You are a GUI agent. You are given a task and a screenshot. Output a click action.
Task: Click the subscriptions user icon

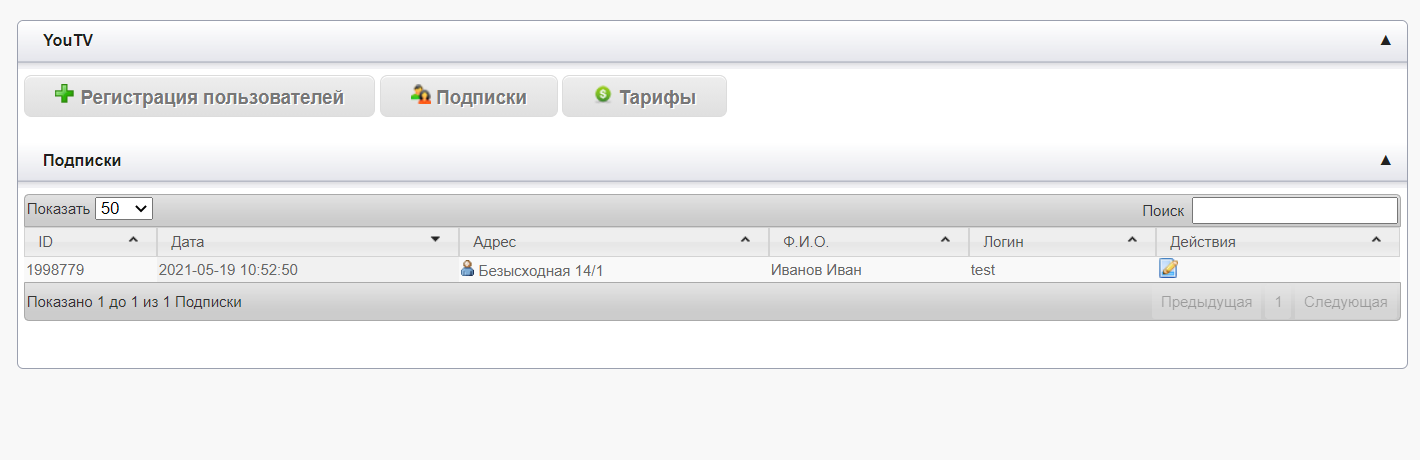(421, 95)
